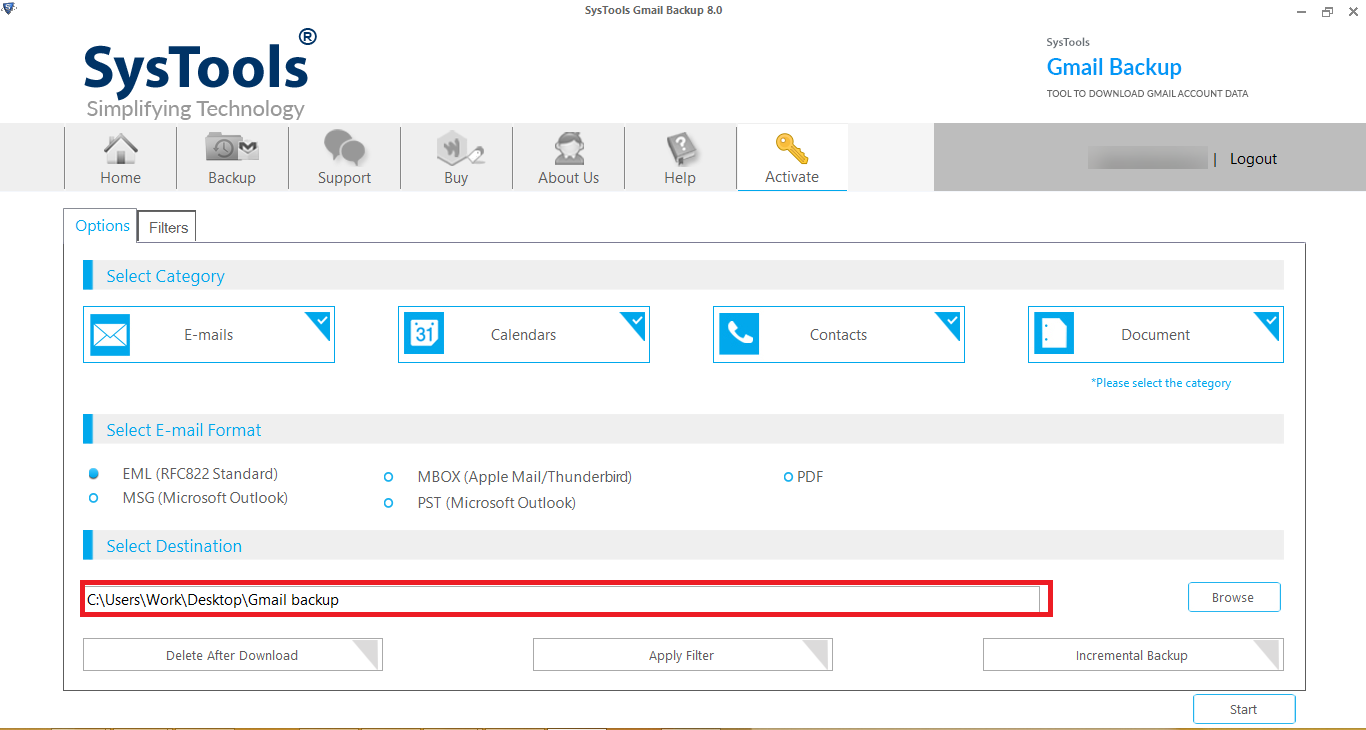Select EML (RFC822 Standard) format
Viewport: 1366px width, 730px height.
click(x=94, y=474)
